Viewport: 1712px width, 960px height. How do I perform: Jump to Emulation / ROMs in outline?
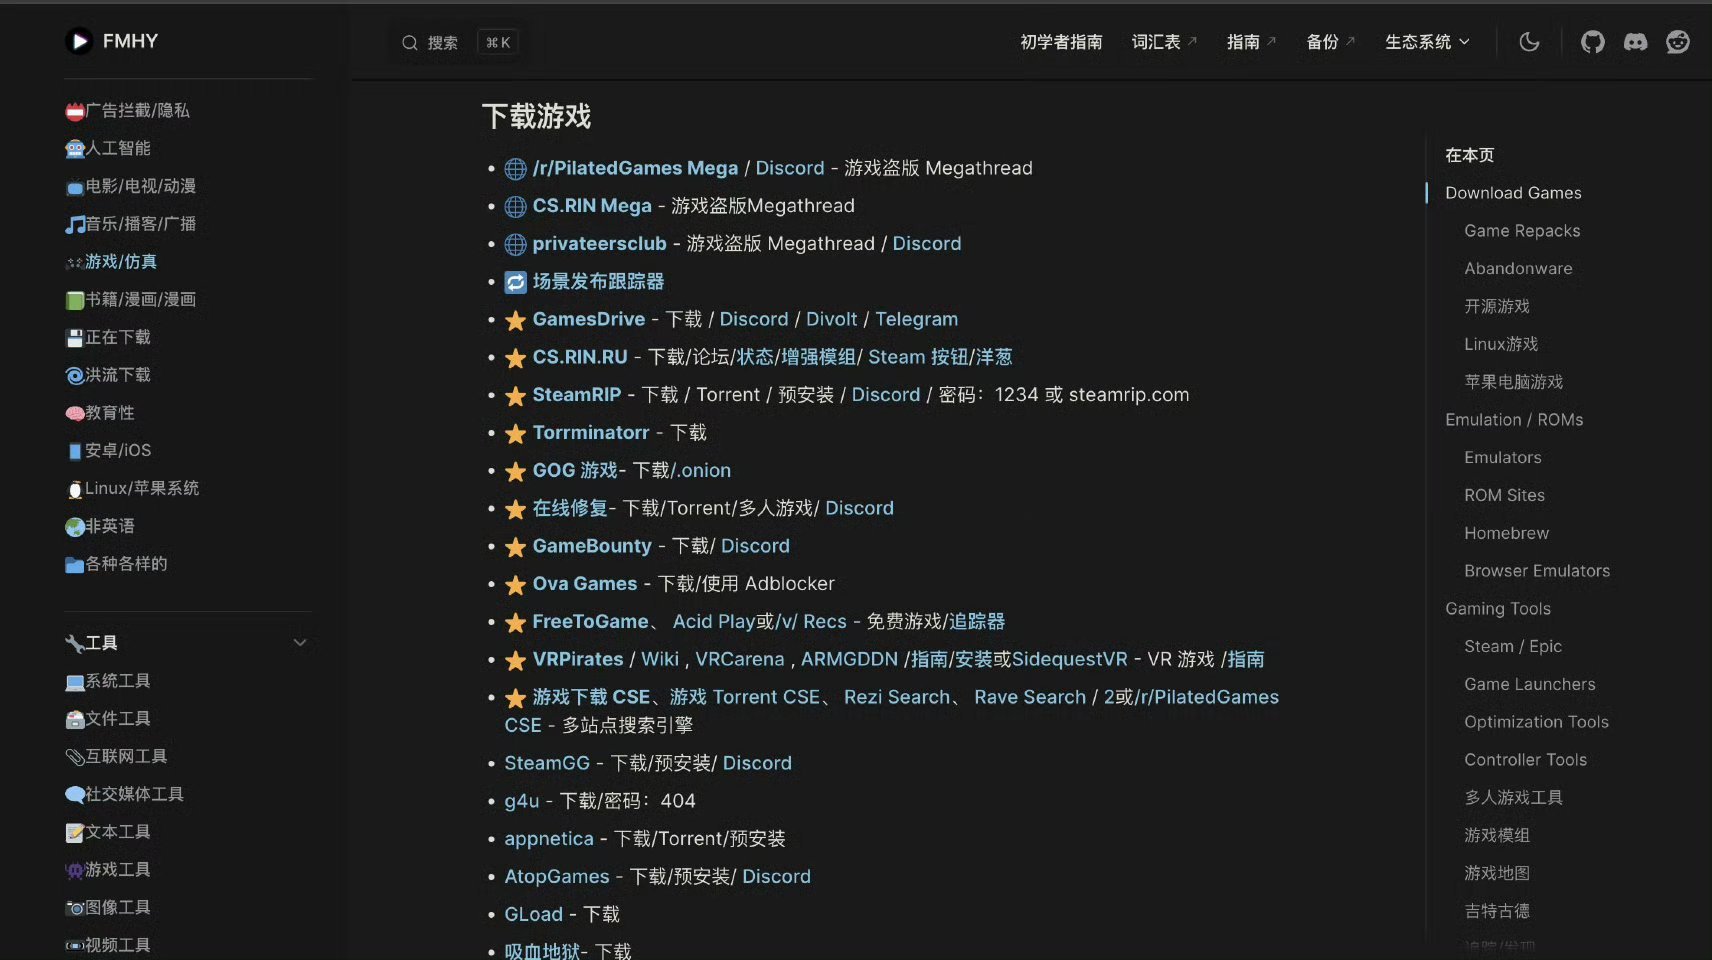(1514, 420)
